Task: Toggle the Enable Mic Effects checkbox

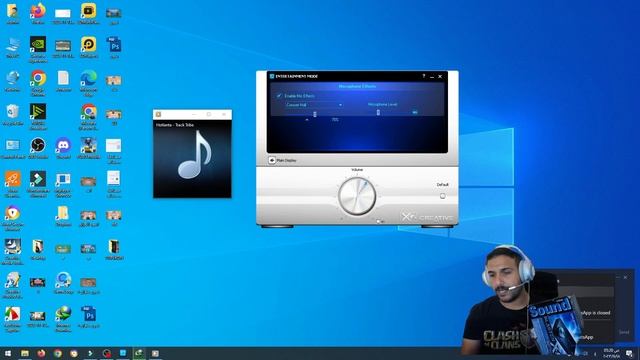Action: click(279, 96)
